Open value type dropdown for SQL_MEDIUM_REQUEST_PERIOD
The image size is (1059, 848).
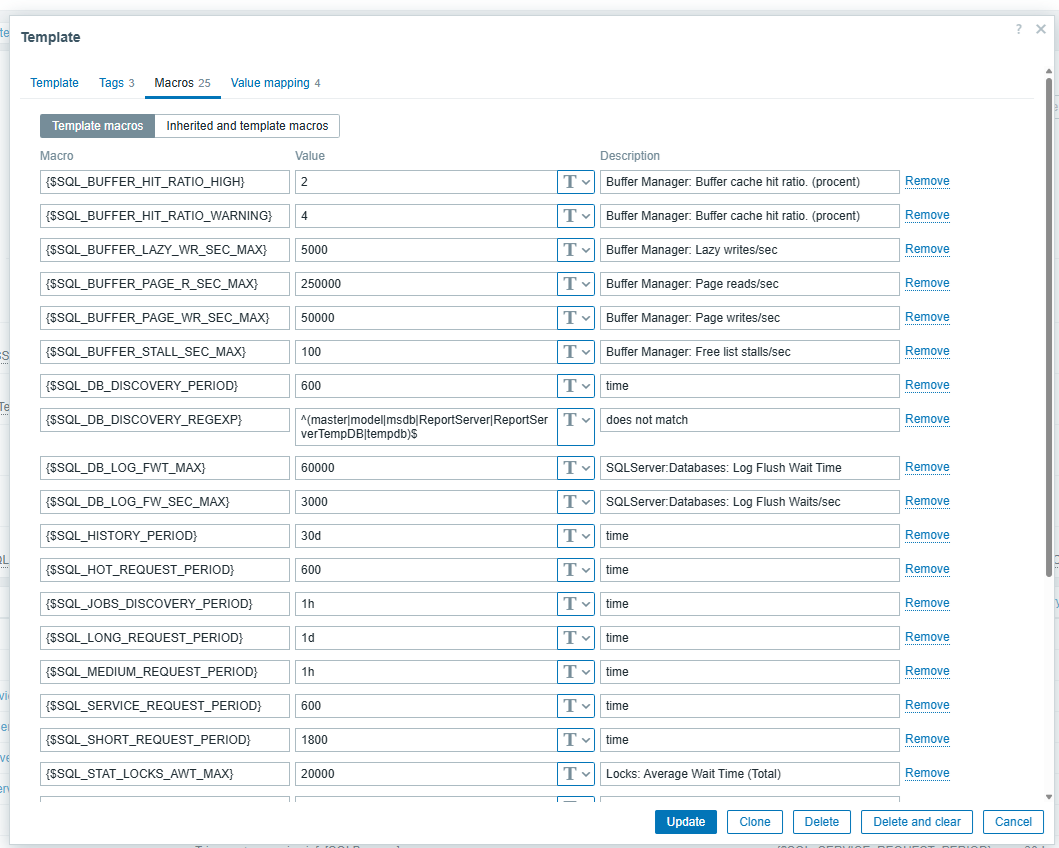pos(575,671)
